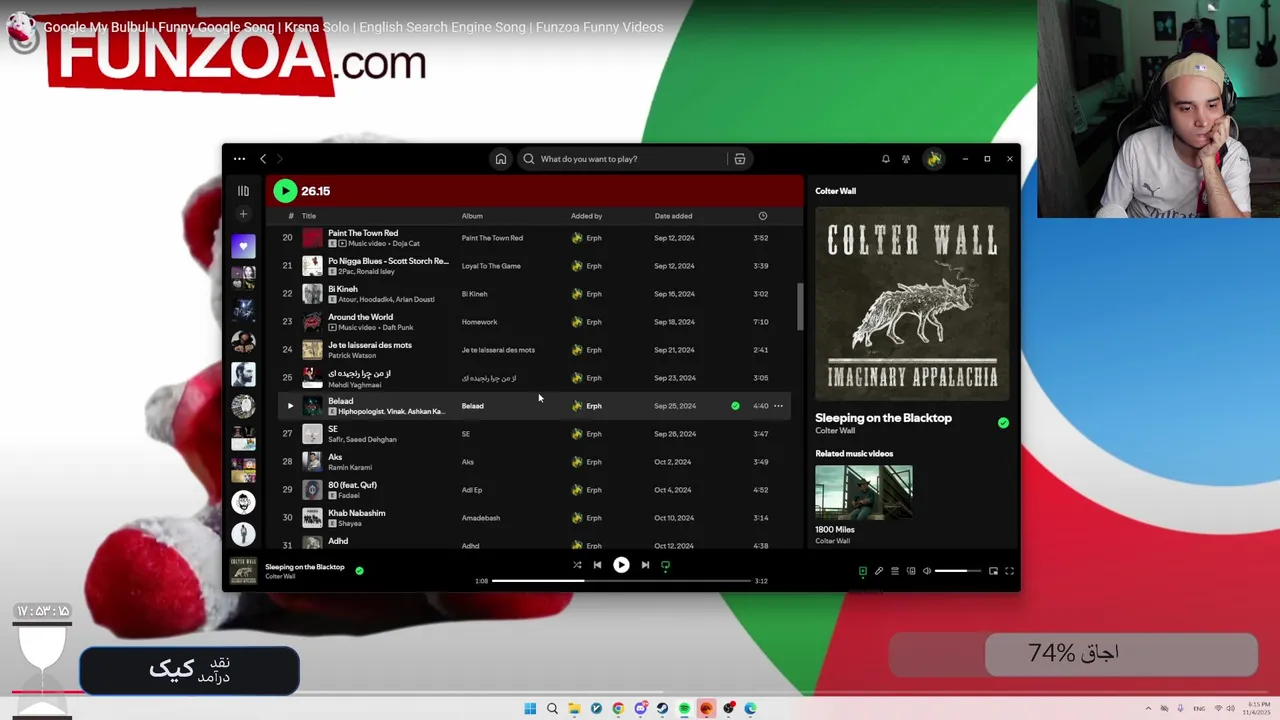
Task: Open the Miniplayer
Action: pyautogui.click(x=993, y=571)
